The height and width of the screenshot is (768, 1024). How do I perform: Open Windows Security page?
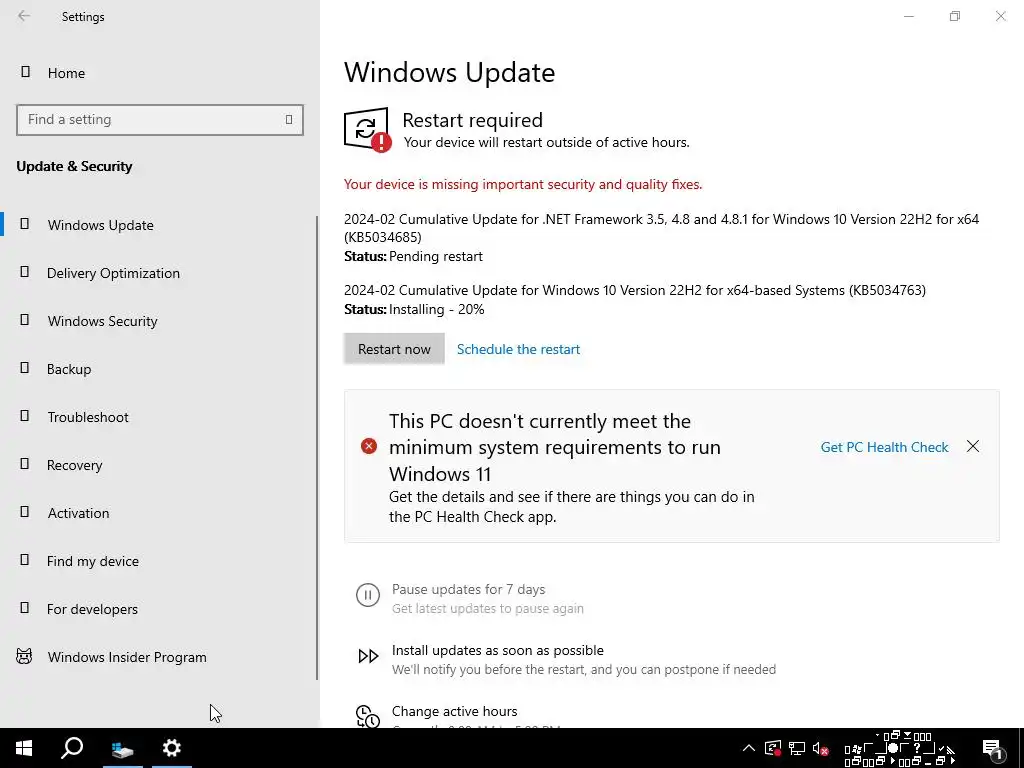pos(102,321)
